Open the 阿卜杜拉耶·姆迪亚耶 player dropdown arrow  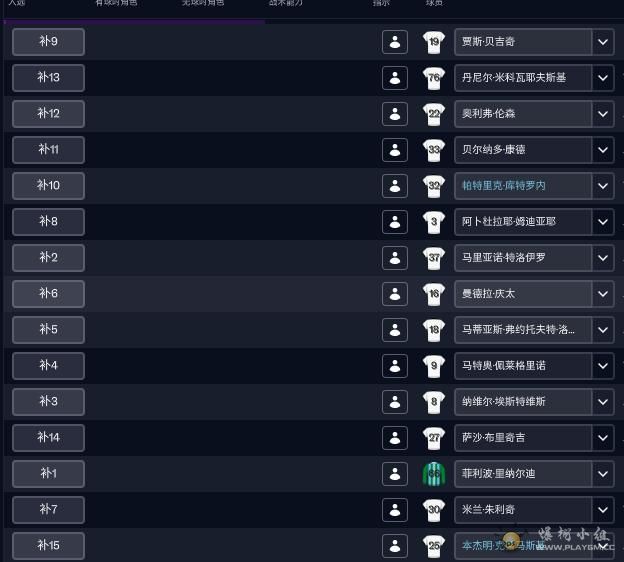[x=603, y=222]
